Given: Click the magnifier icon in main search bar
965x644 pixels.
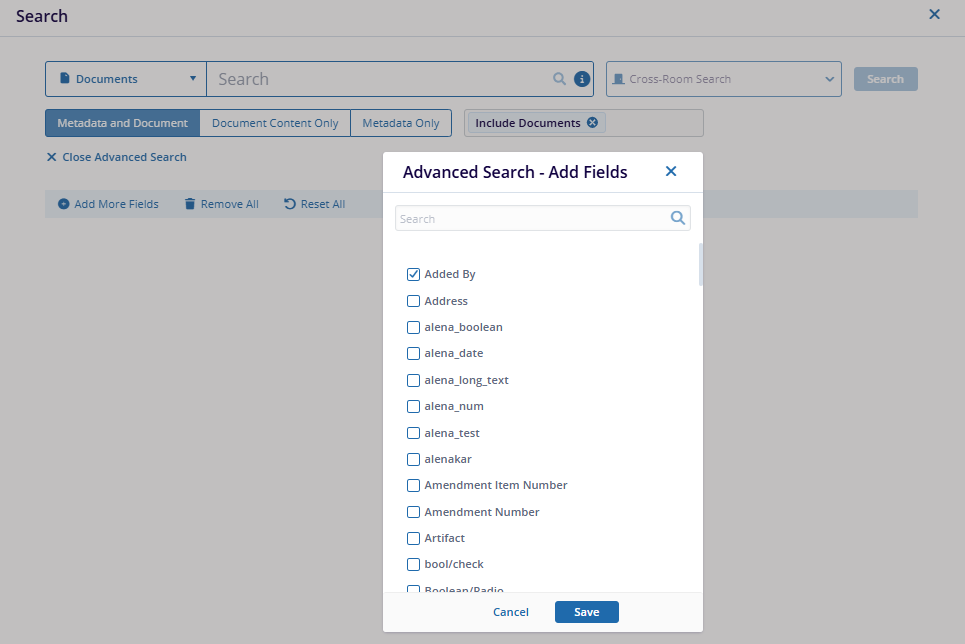Looking at the screenshot, I should (x=560, y=79).
